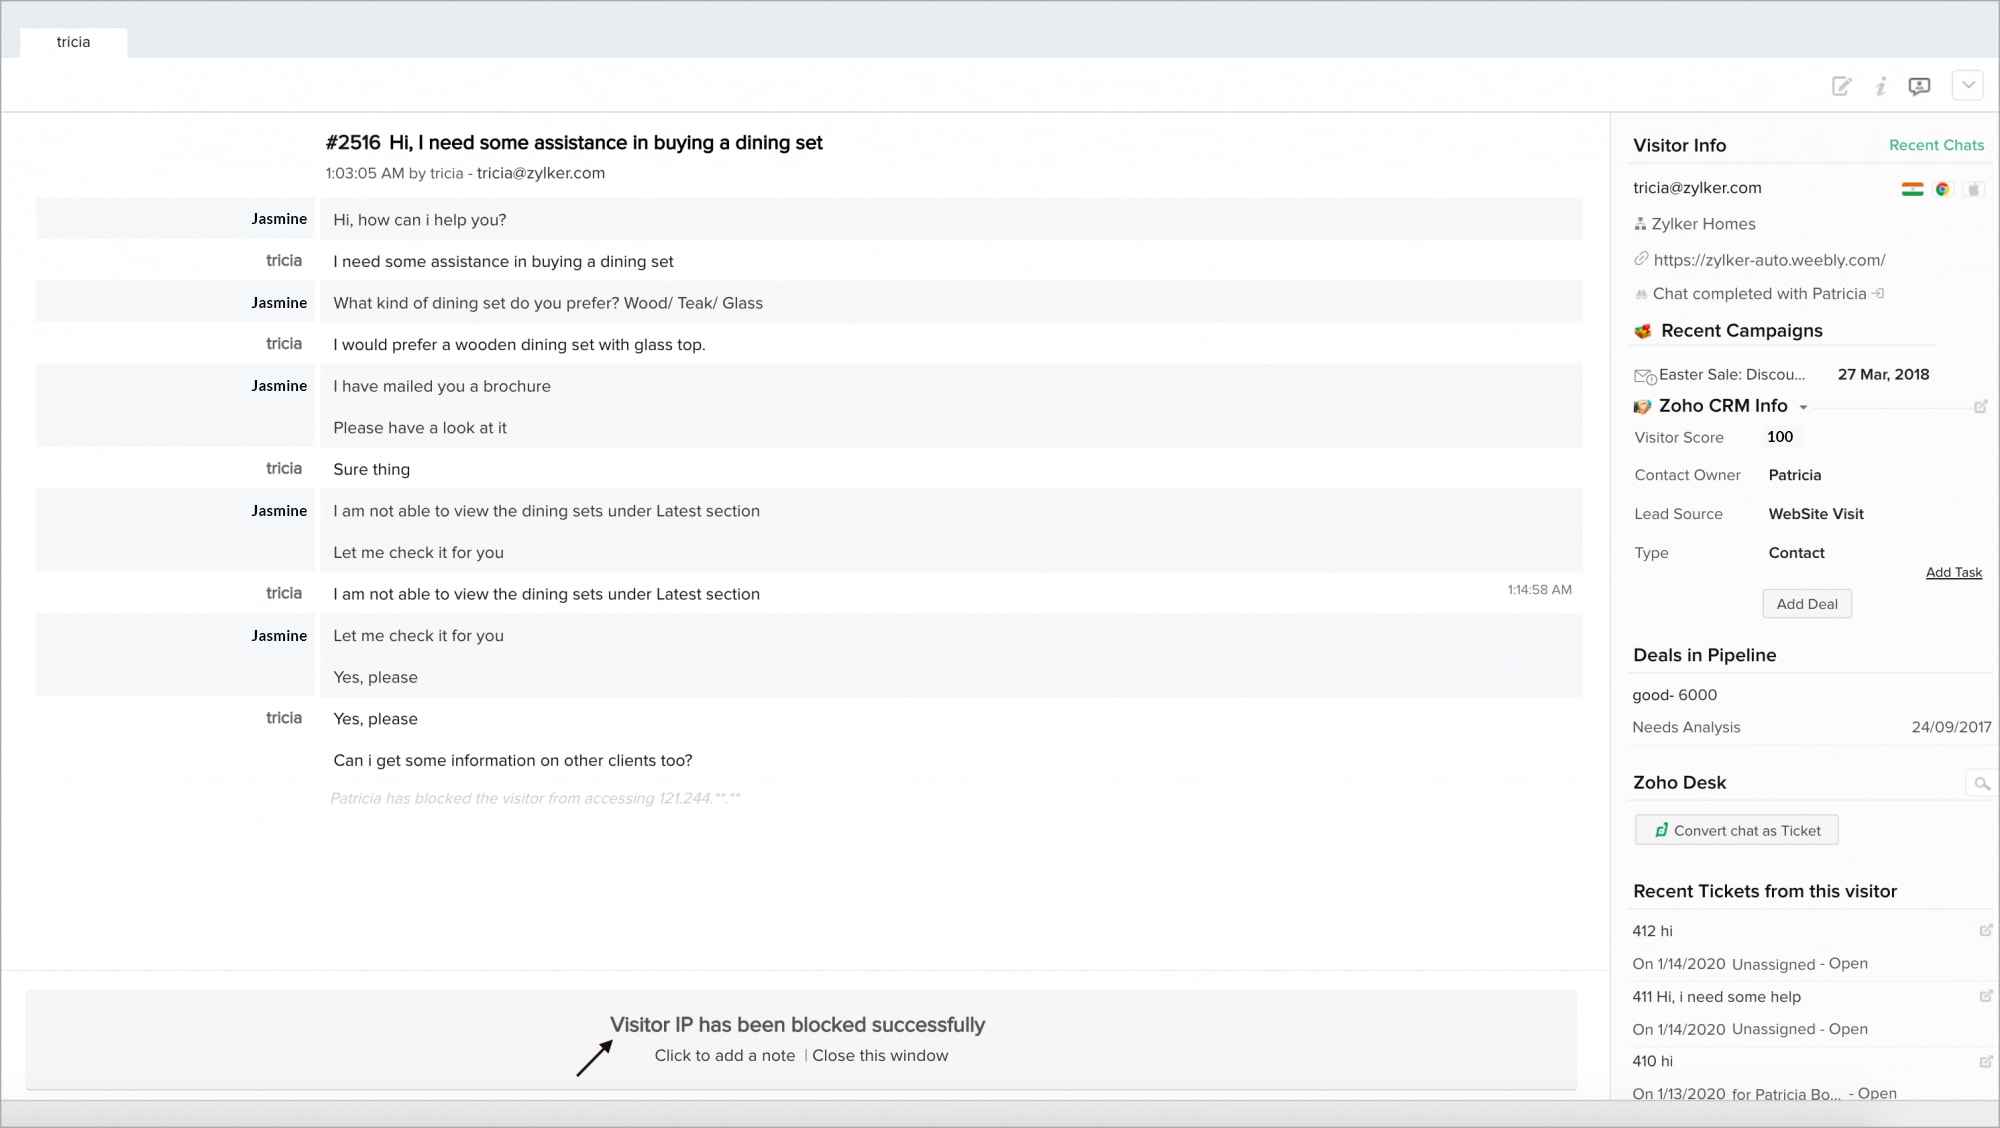The height and width of the screenshot is (1128, 2000).
Task: Click the message 'Hi, how can i help you?'
Action: click(419, 220)
